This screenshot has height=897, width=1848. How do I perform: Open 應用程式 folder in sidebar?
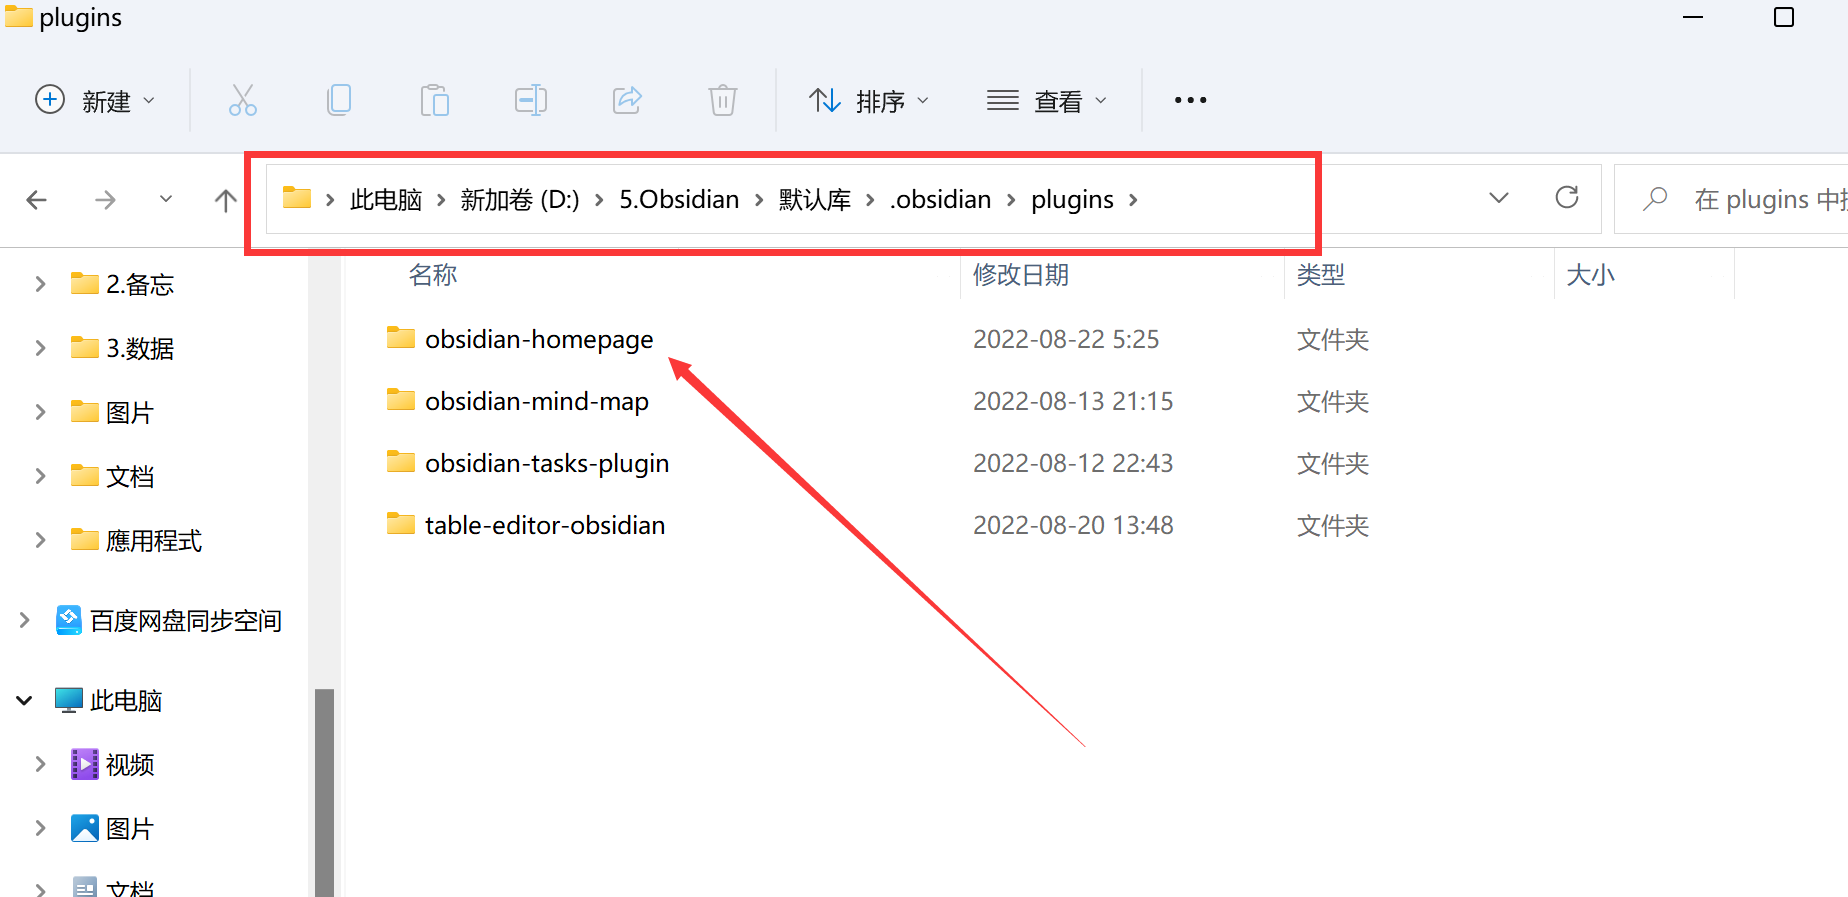point(154,541)
